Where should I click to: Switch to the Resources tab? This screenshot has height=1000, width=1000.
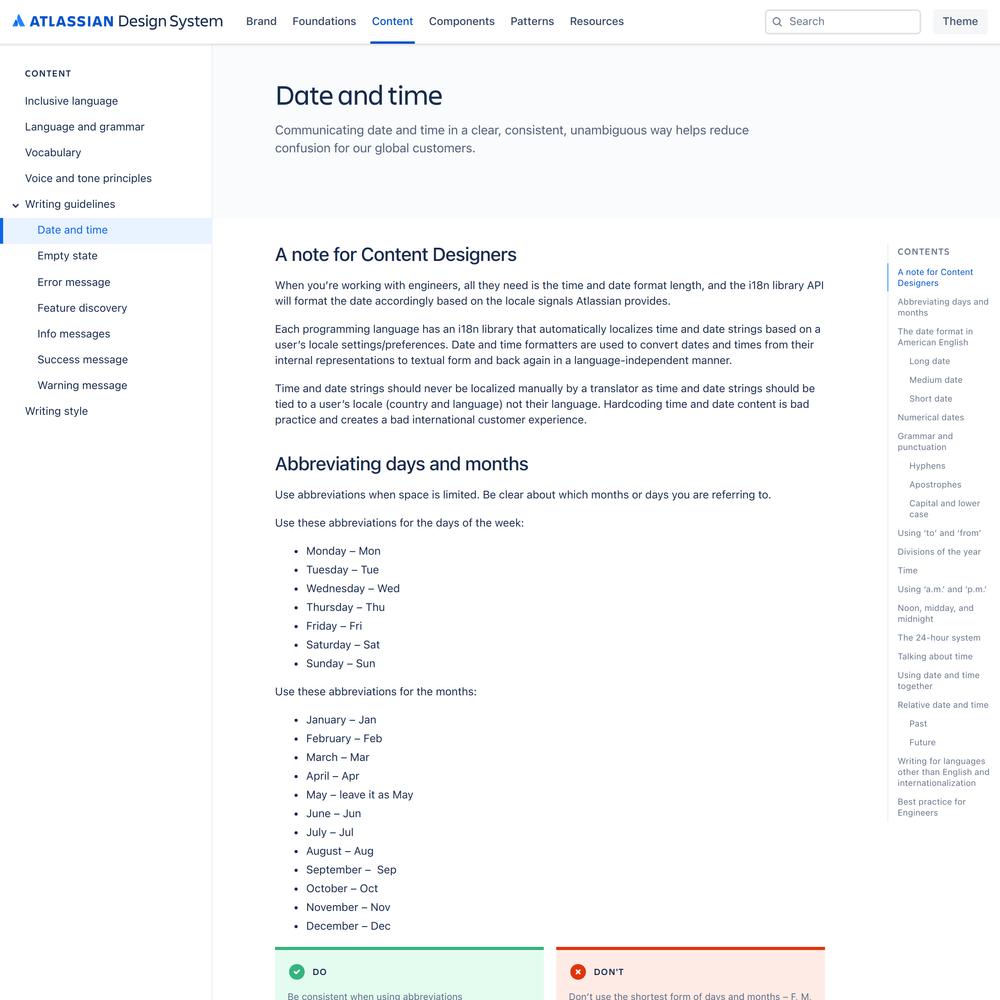(597, 21)
